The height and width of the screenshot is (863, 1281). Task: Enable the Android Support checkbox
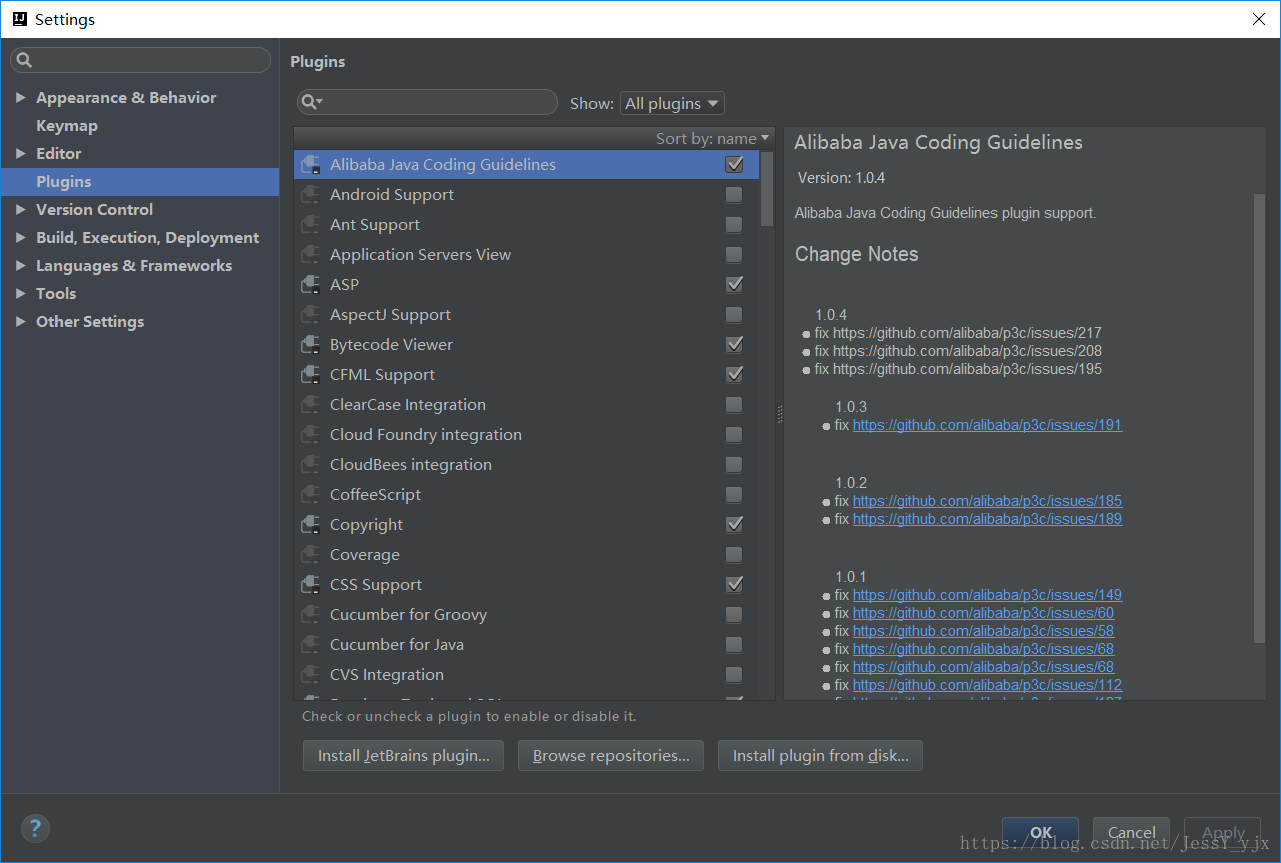coord(734,194)
